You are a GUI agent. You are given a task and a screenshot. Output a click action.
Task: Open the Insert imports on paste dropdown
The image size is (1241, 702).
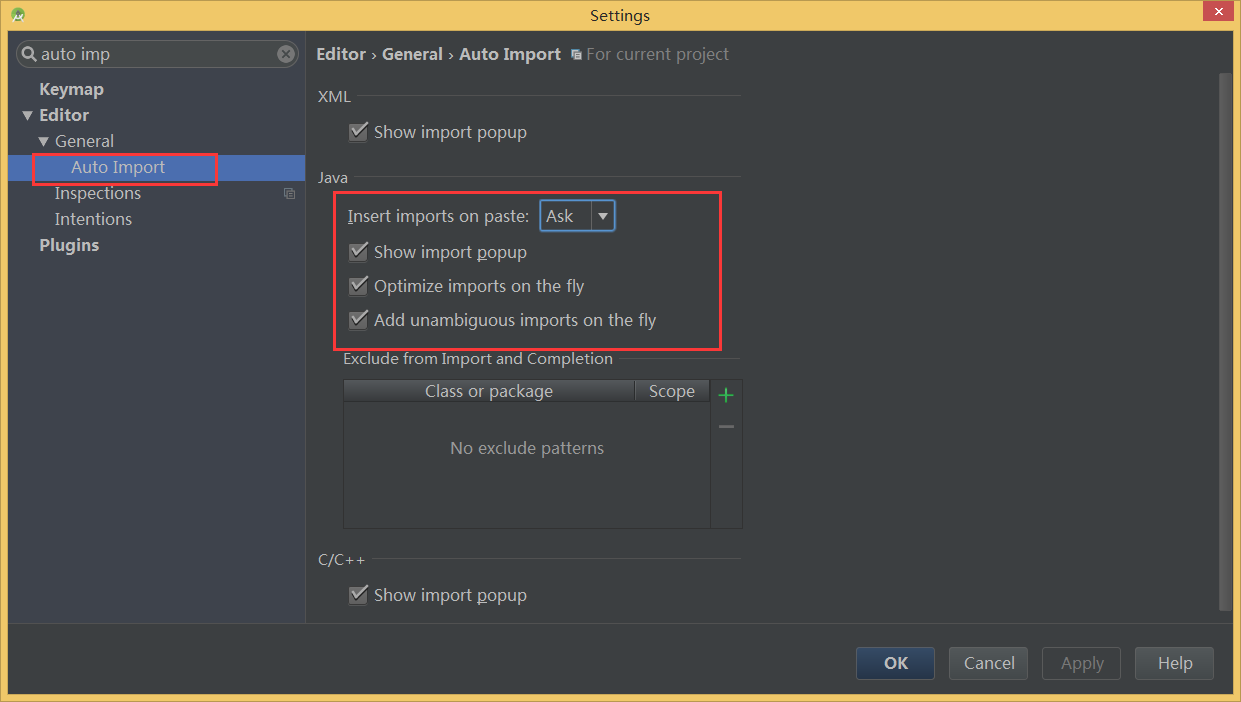[x=577, y=216]
